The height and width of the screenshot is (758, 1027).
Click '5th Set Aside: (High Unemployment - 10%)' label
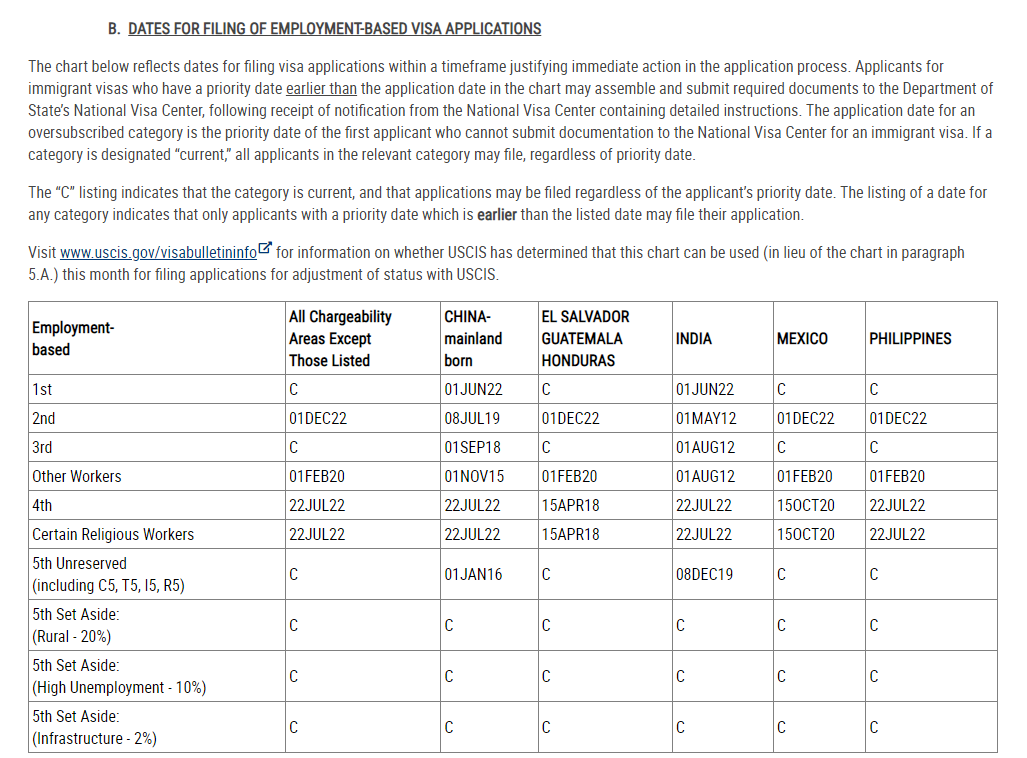click(x=119, y=676)
